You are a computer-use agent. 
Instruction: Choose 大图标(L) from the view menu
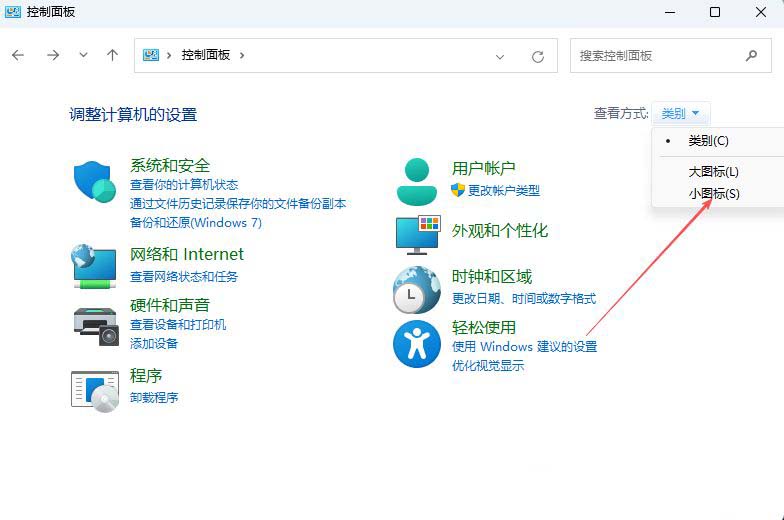pos(714,172)
